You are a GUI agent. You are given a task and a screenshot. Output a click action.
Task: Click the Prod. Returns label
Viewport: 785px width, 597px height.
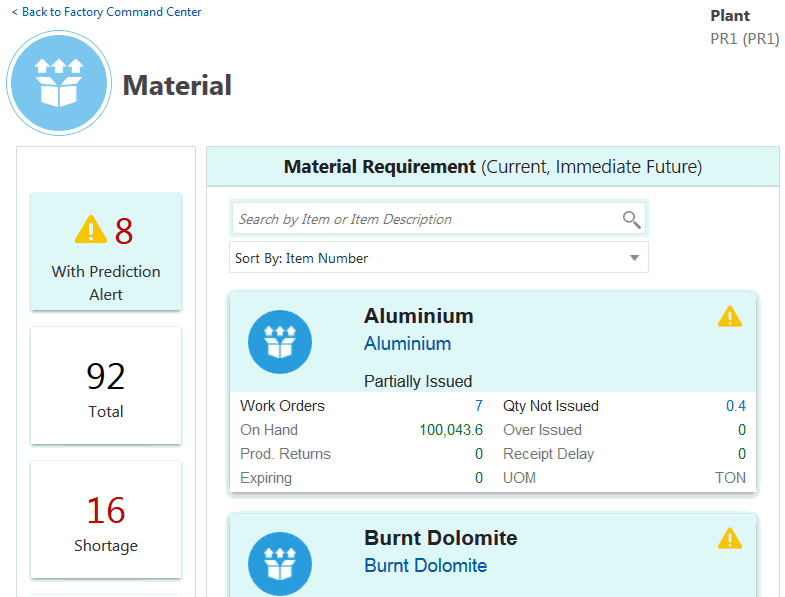click(x=285, y=454)
